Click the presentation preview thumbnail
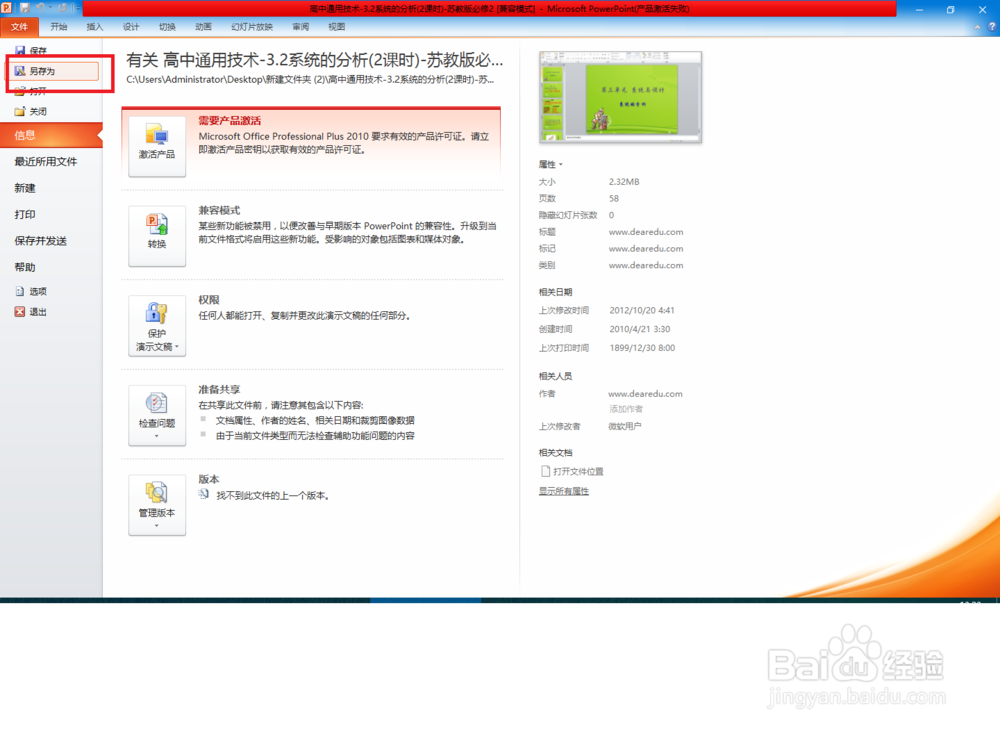This screenshot has height=731, width=1000. (621, 97)
